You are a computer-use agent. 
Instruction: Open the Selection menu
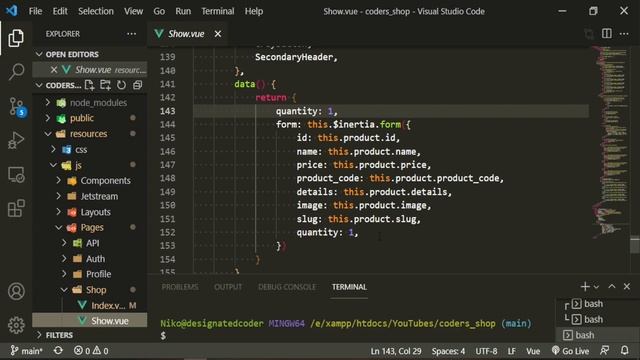pyautogui.click(x=96, y=11)
